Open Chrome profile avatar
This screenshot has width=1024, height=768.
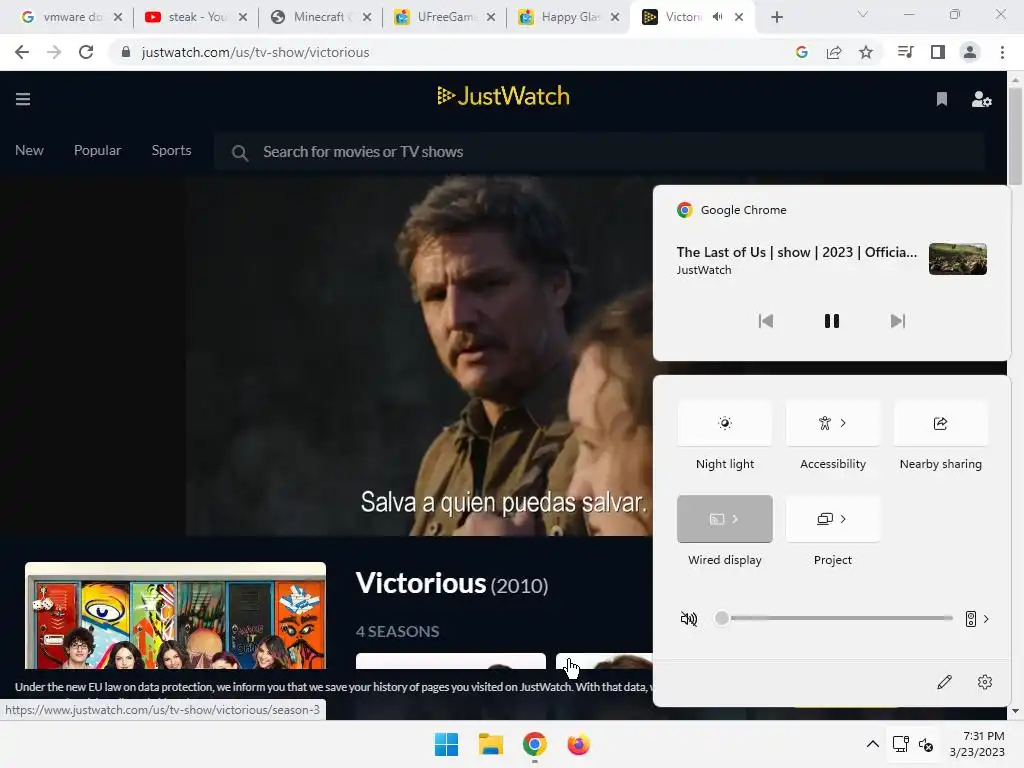970,52
